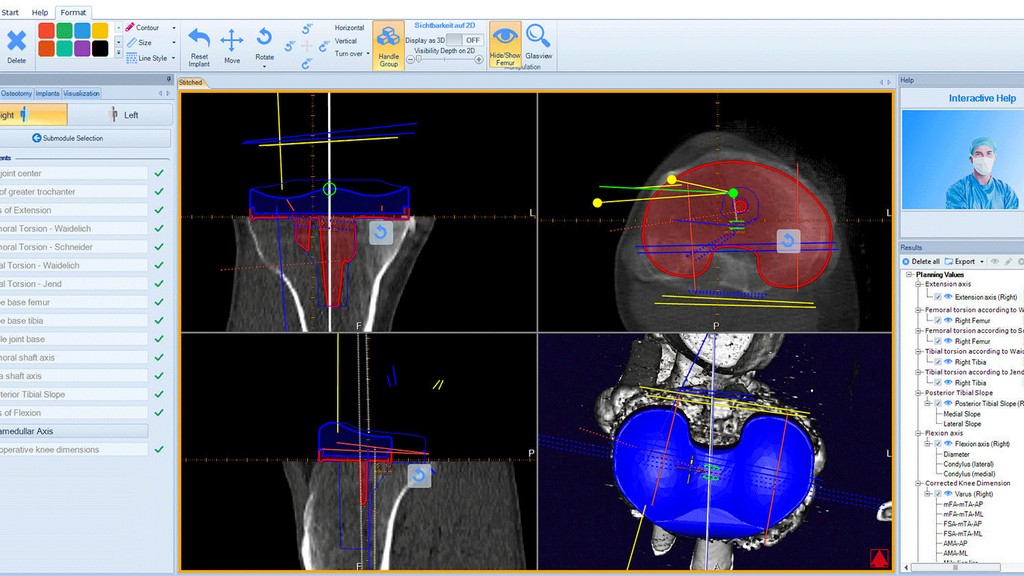The height and width of the screenshot is (576, 1024).
Task: Pick the red color swatch
Action: click(46, 31)
